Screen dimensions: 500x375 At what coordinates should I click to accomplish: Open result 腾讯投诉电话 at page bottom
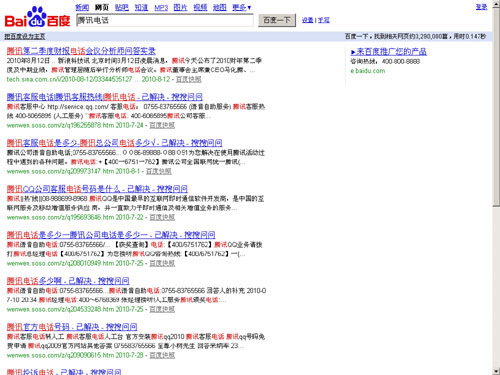coord(64,371)
